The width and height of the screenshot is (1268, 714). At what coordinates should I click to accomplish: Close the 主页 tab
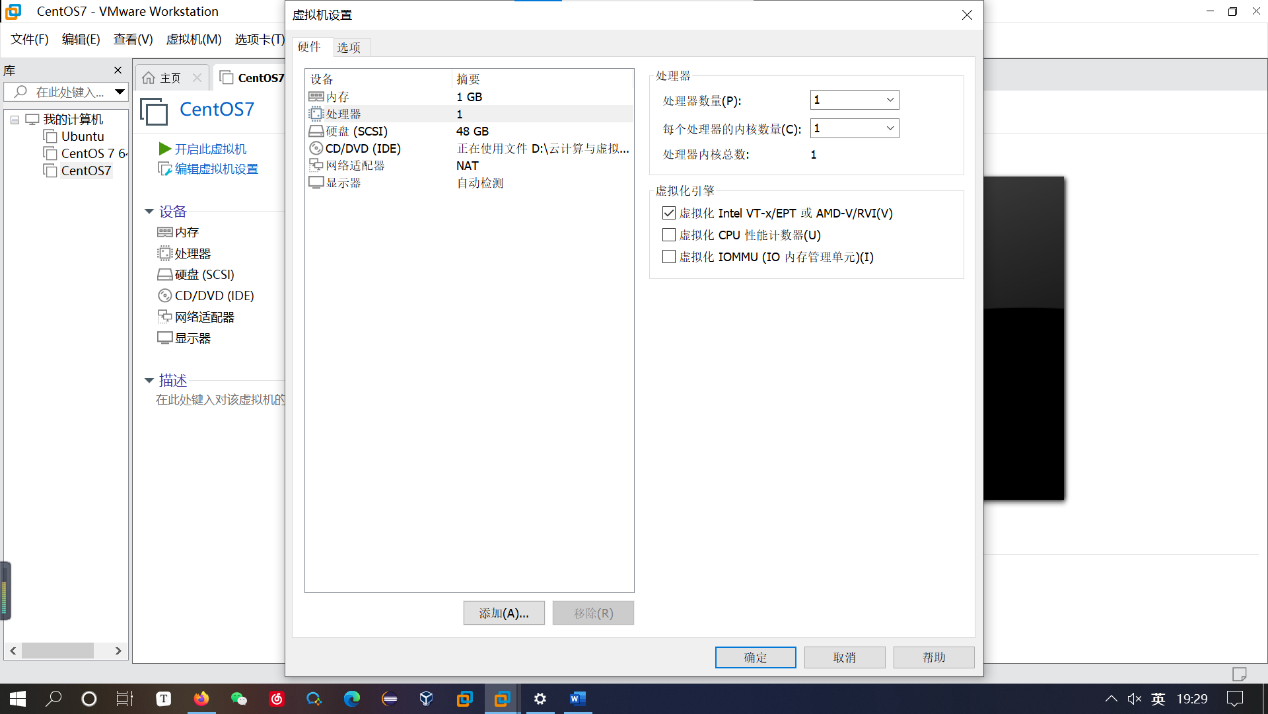(197, 78)
